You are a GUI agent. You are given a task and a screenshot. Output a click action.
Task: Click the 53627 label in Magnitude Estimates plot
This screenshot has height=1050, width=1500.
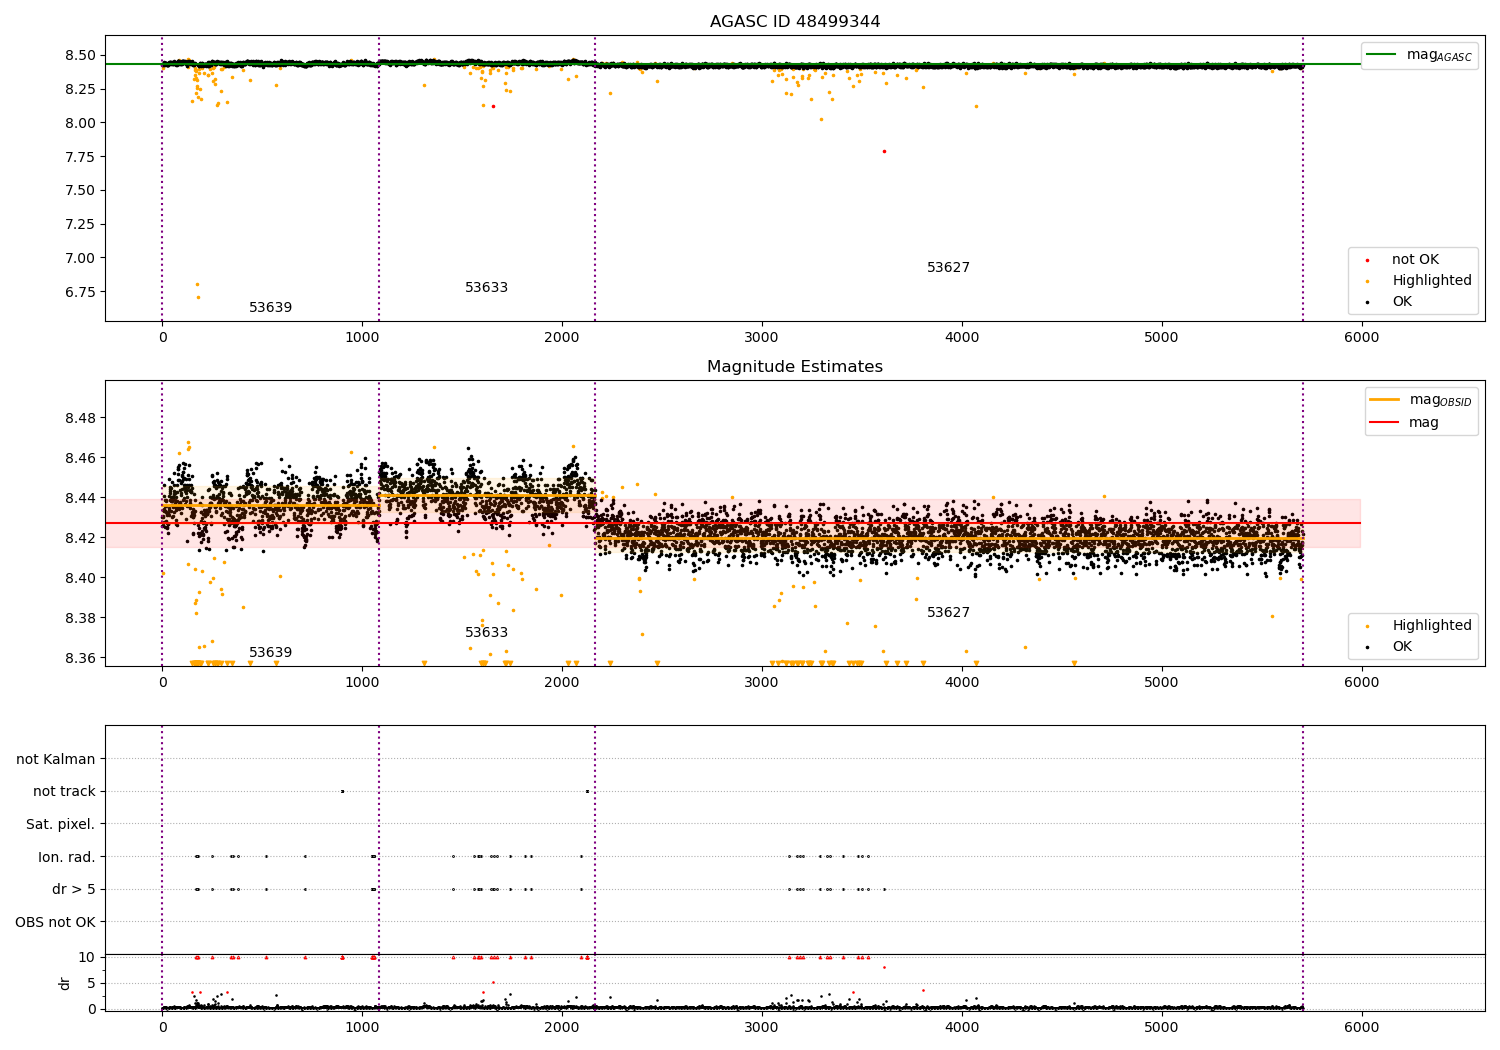point(948,613)
